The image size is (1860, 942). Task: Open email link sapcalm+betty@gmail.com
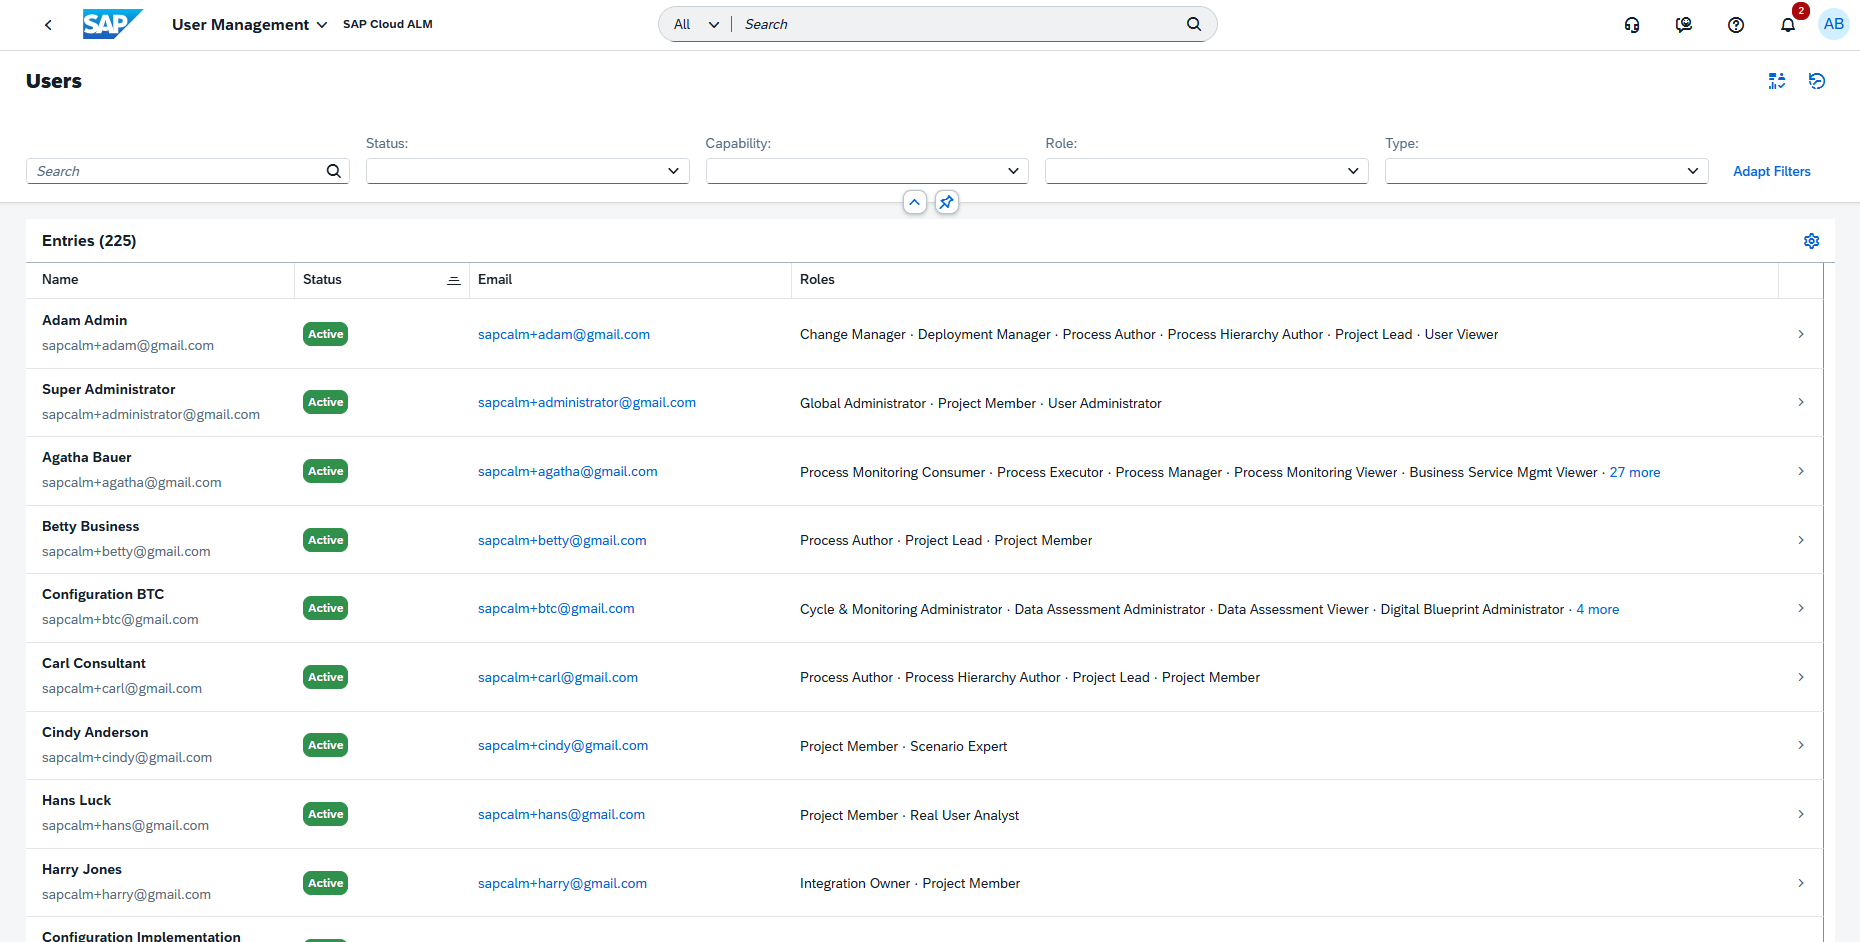[562, 541]
